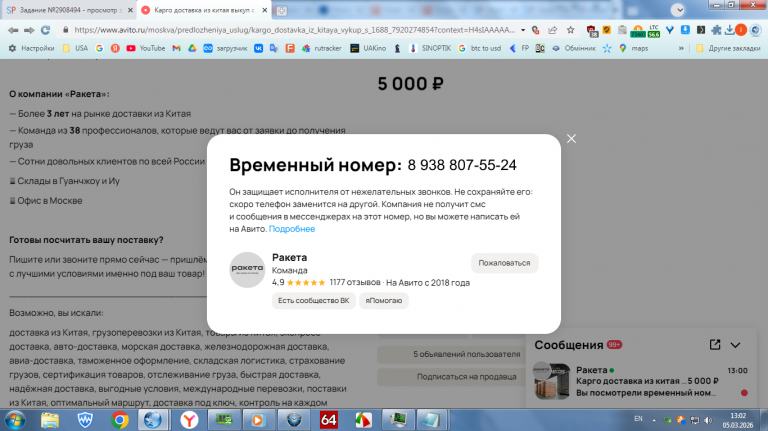Click Подписаться на продавца button
Screen dimensions: 768x431
[x=466, y=377]
